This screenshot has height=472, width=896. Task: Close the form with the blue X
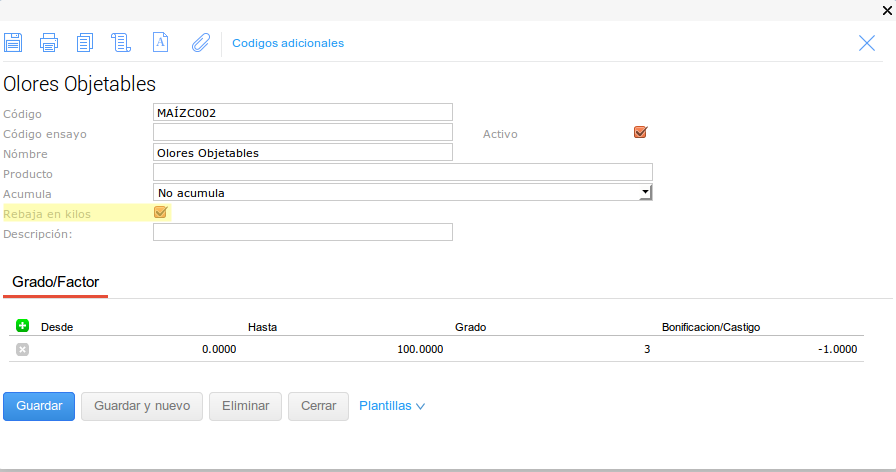click(867, 42)
